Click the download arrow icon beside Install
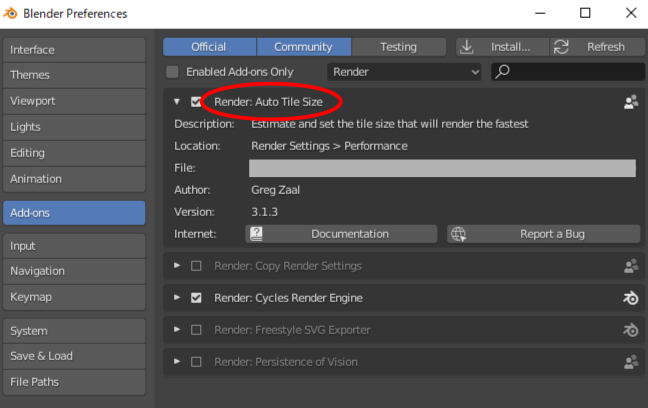The width and height of the screenshot is (648, 408). pyautogui.click(x=467, y=47)
